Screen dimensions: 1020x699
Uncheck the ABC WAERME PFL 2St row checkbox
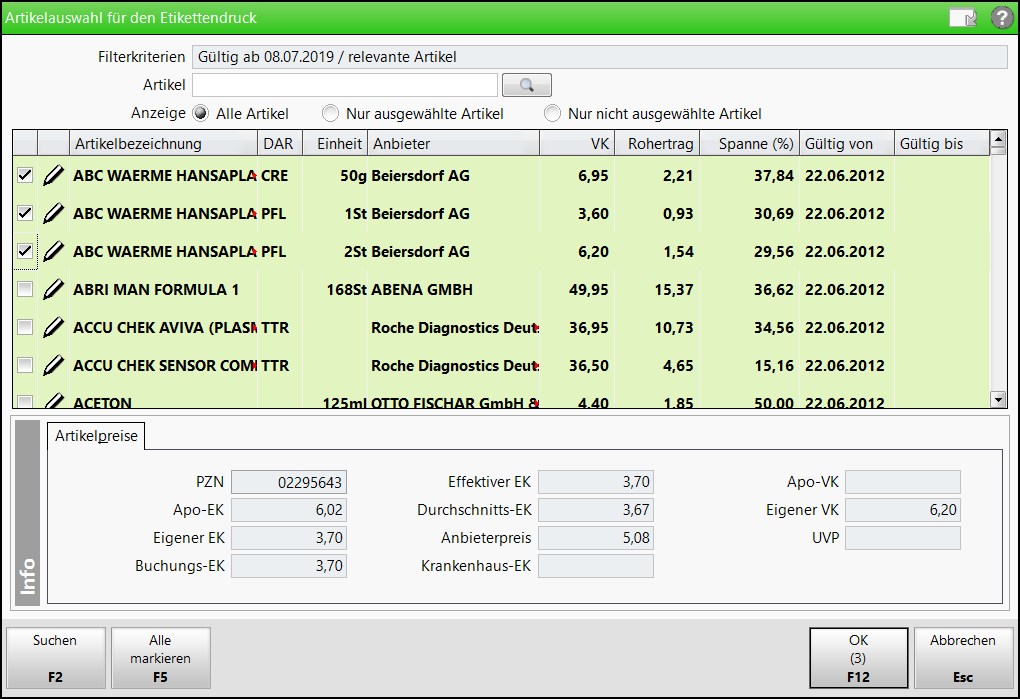(25, 251)
